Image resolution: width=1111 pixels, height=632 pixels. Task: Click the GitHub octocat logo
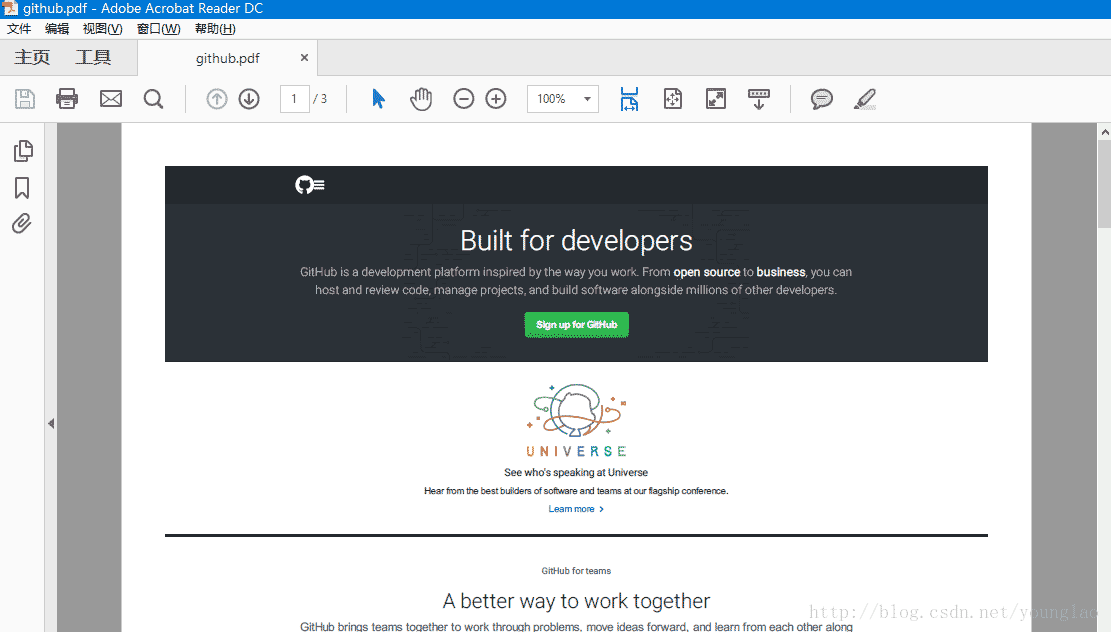(x=304, y=185)
